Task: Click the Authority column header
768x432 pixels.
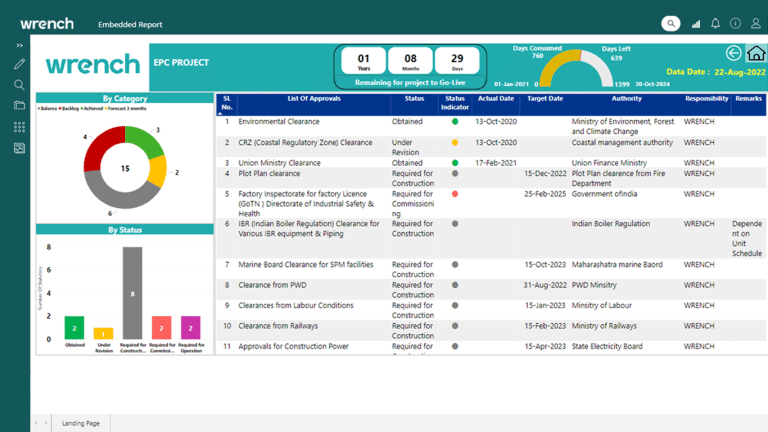Action: tap(626, 98)
